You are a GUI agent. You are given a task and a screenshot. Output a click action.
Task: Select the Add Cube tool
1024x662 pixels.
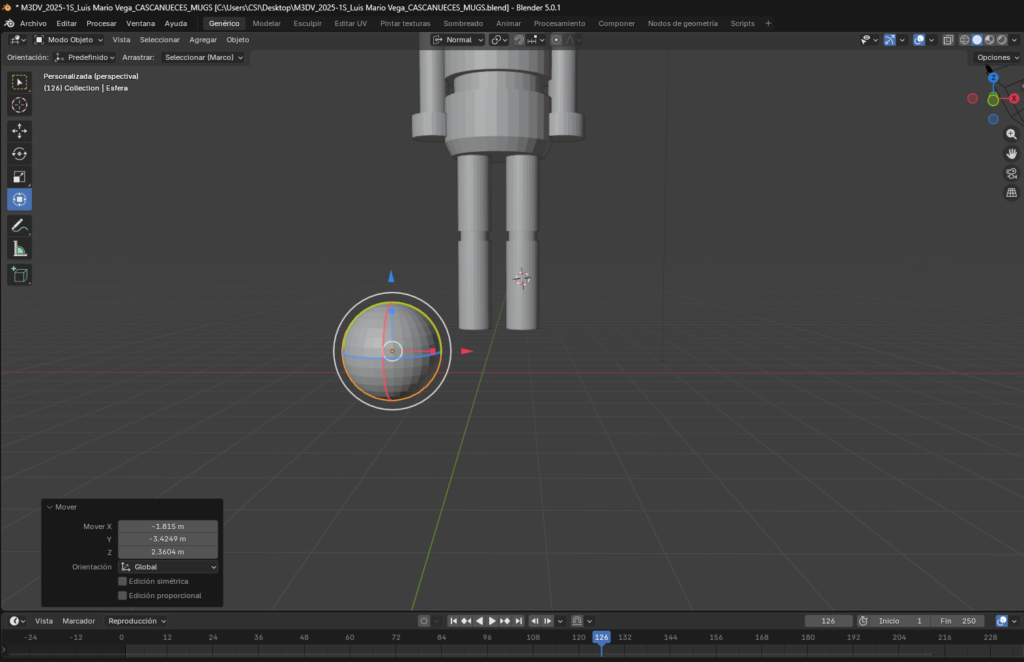pyautogui.click(x=19, y=274)
